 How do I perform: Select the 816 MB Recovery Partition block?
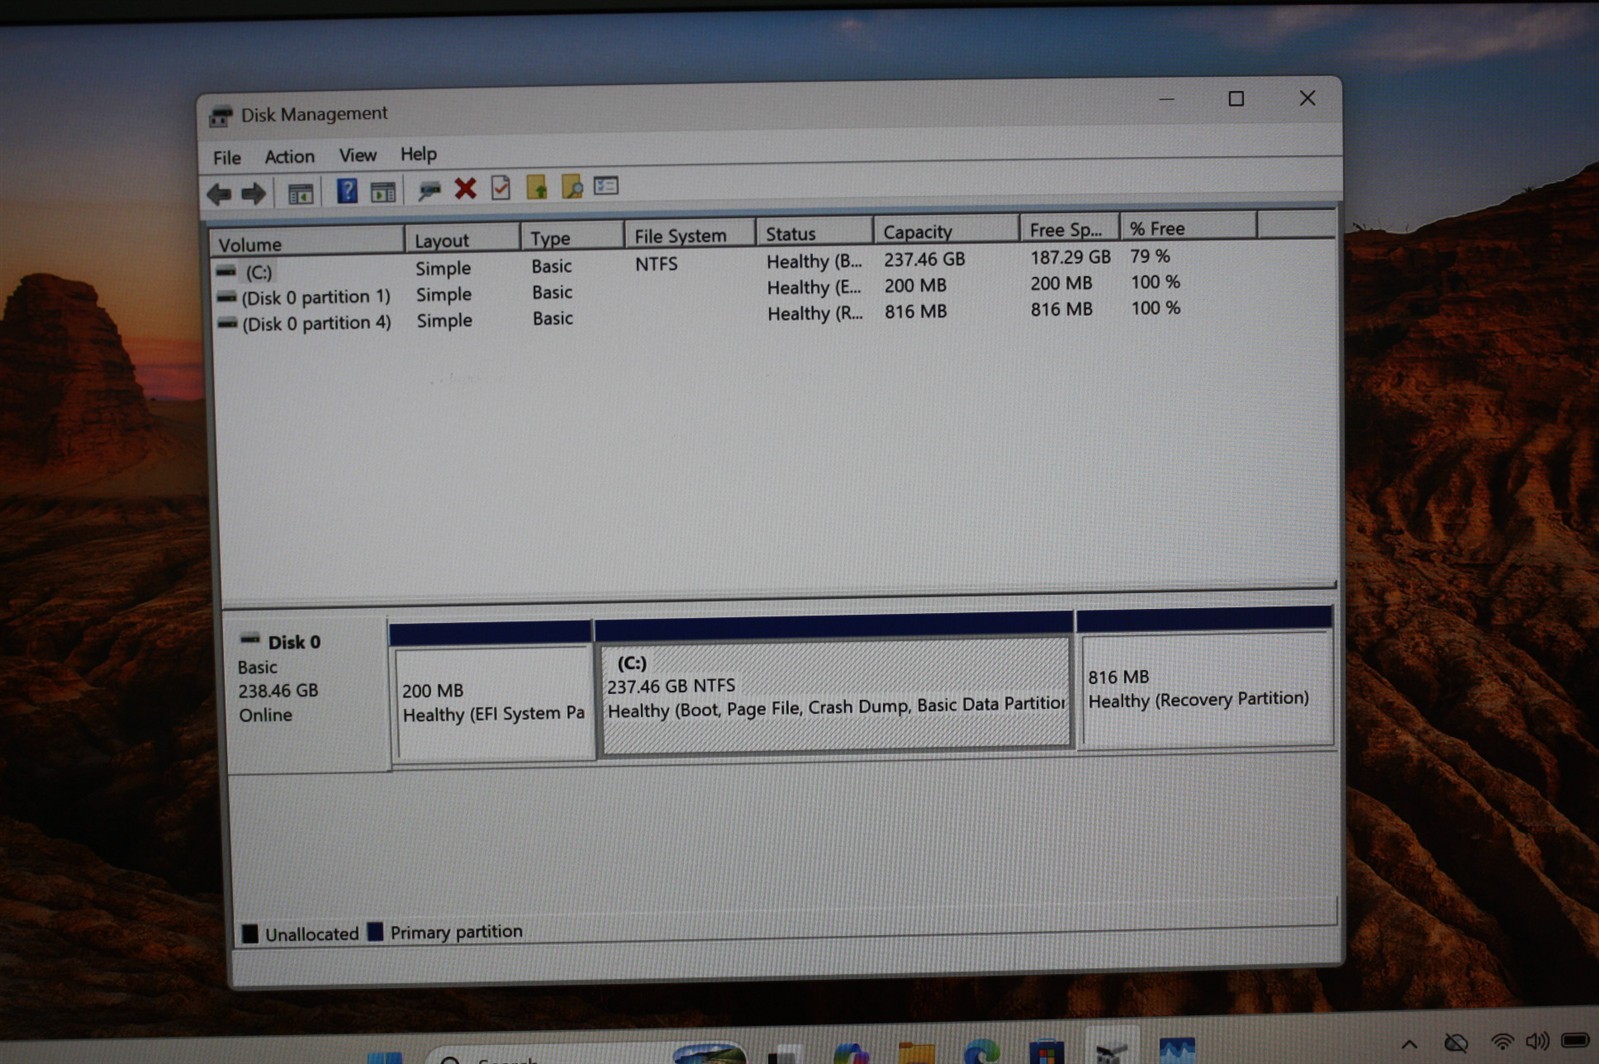point(1205,678)
